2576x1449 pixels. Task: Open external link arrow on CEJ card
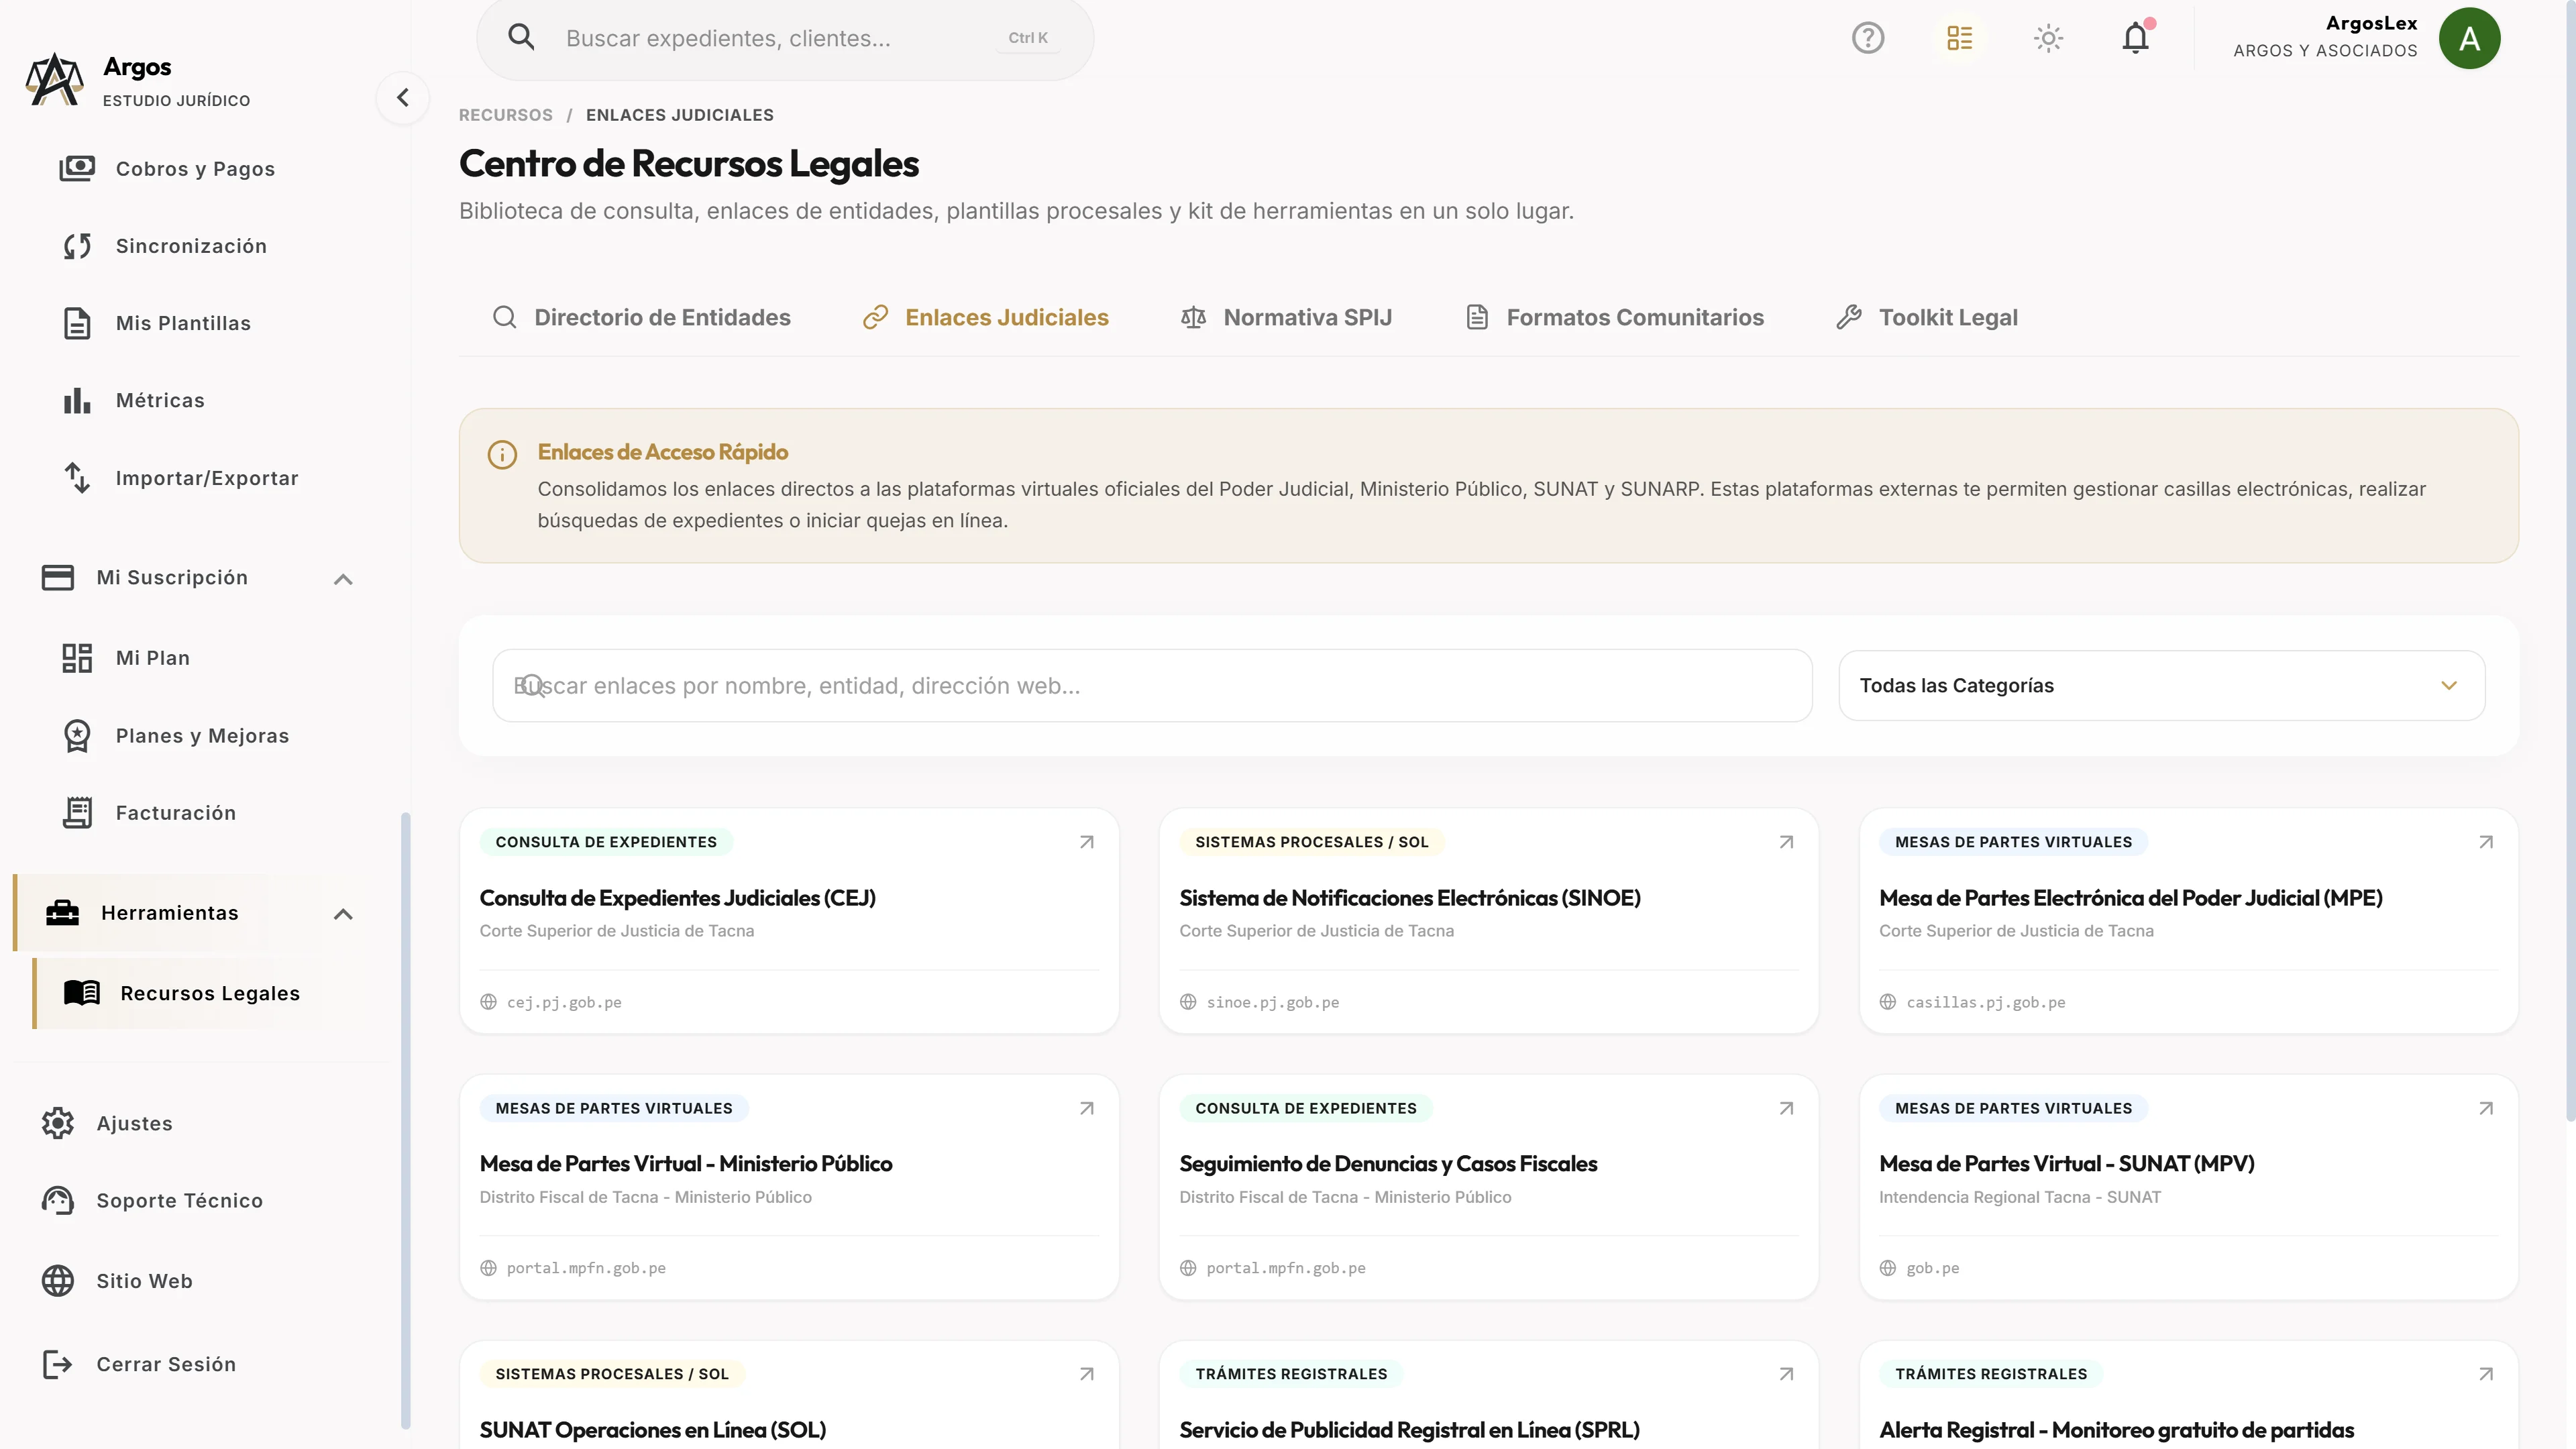[1086, 842]
